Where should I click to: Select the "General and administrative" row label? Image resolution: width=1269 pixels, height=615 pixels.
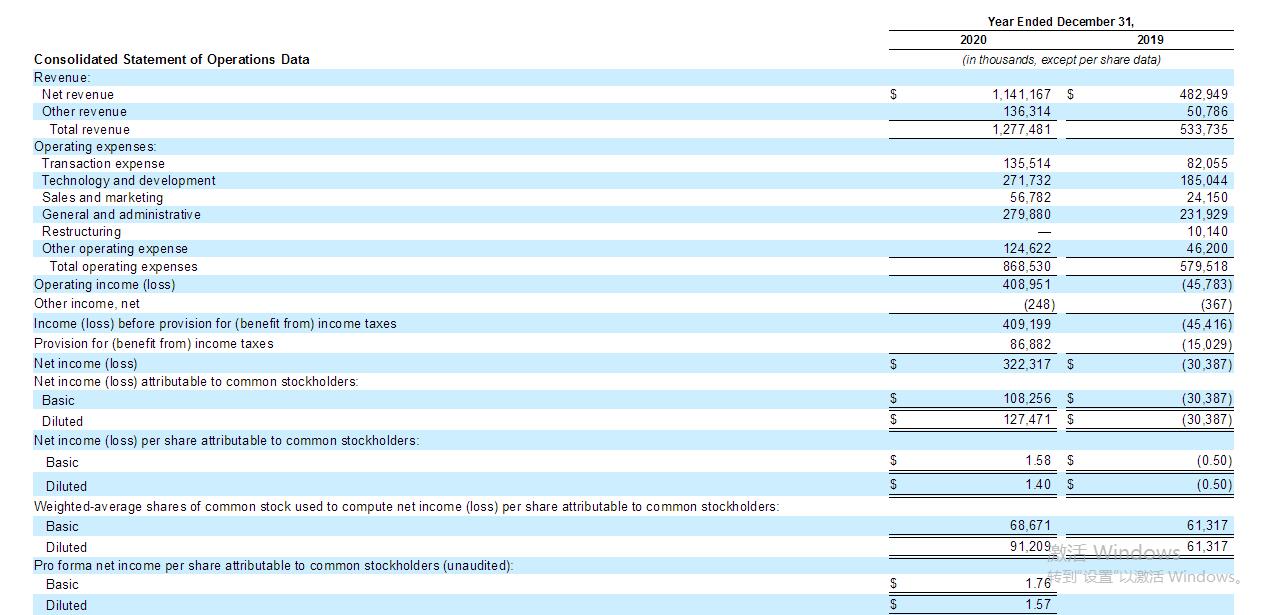pyautogui.click(x=121, y=215)
